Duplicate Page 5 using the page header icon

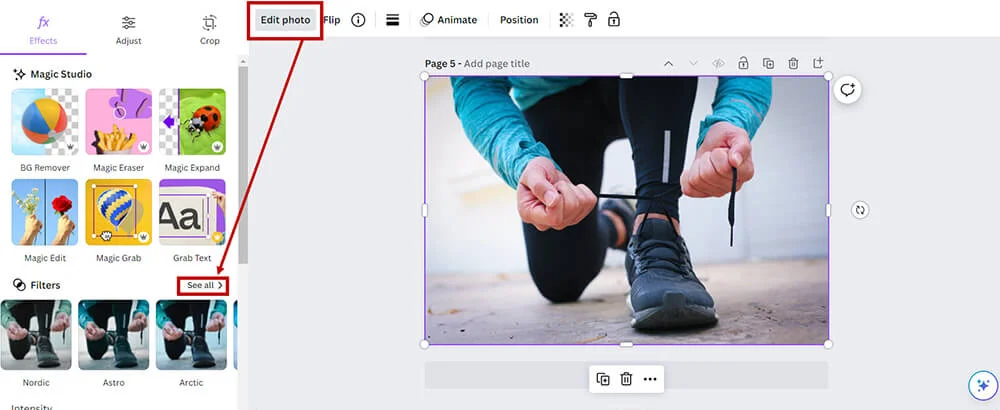click(x=768, y=64)
